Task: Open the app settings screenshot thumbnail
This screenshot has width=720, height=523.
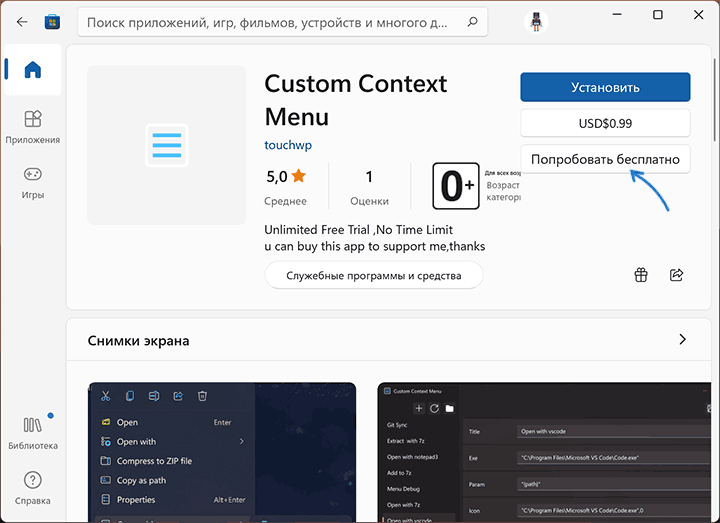Action: (x=544, y=452)
